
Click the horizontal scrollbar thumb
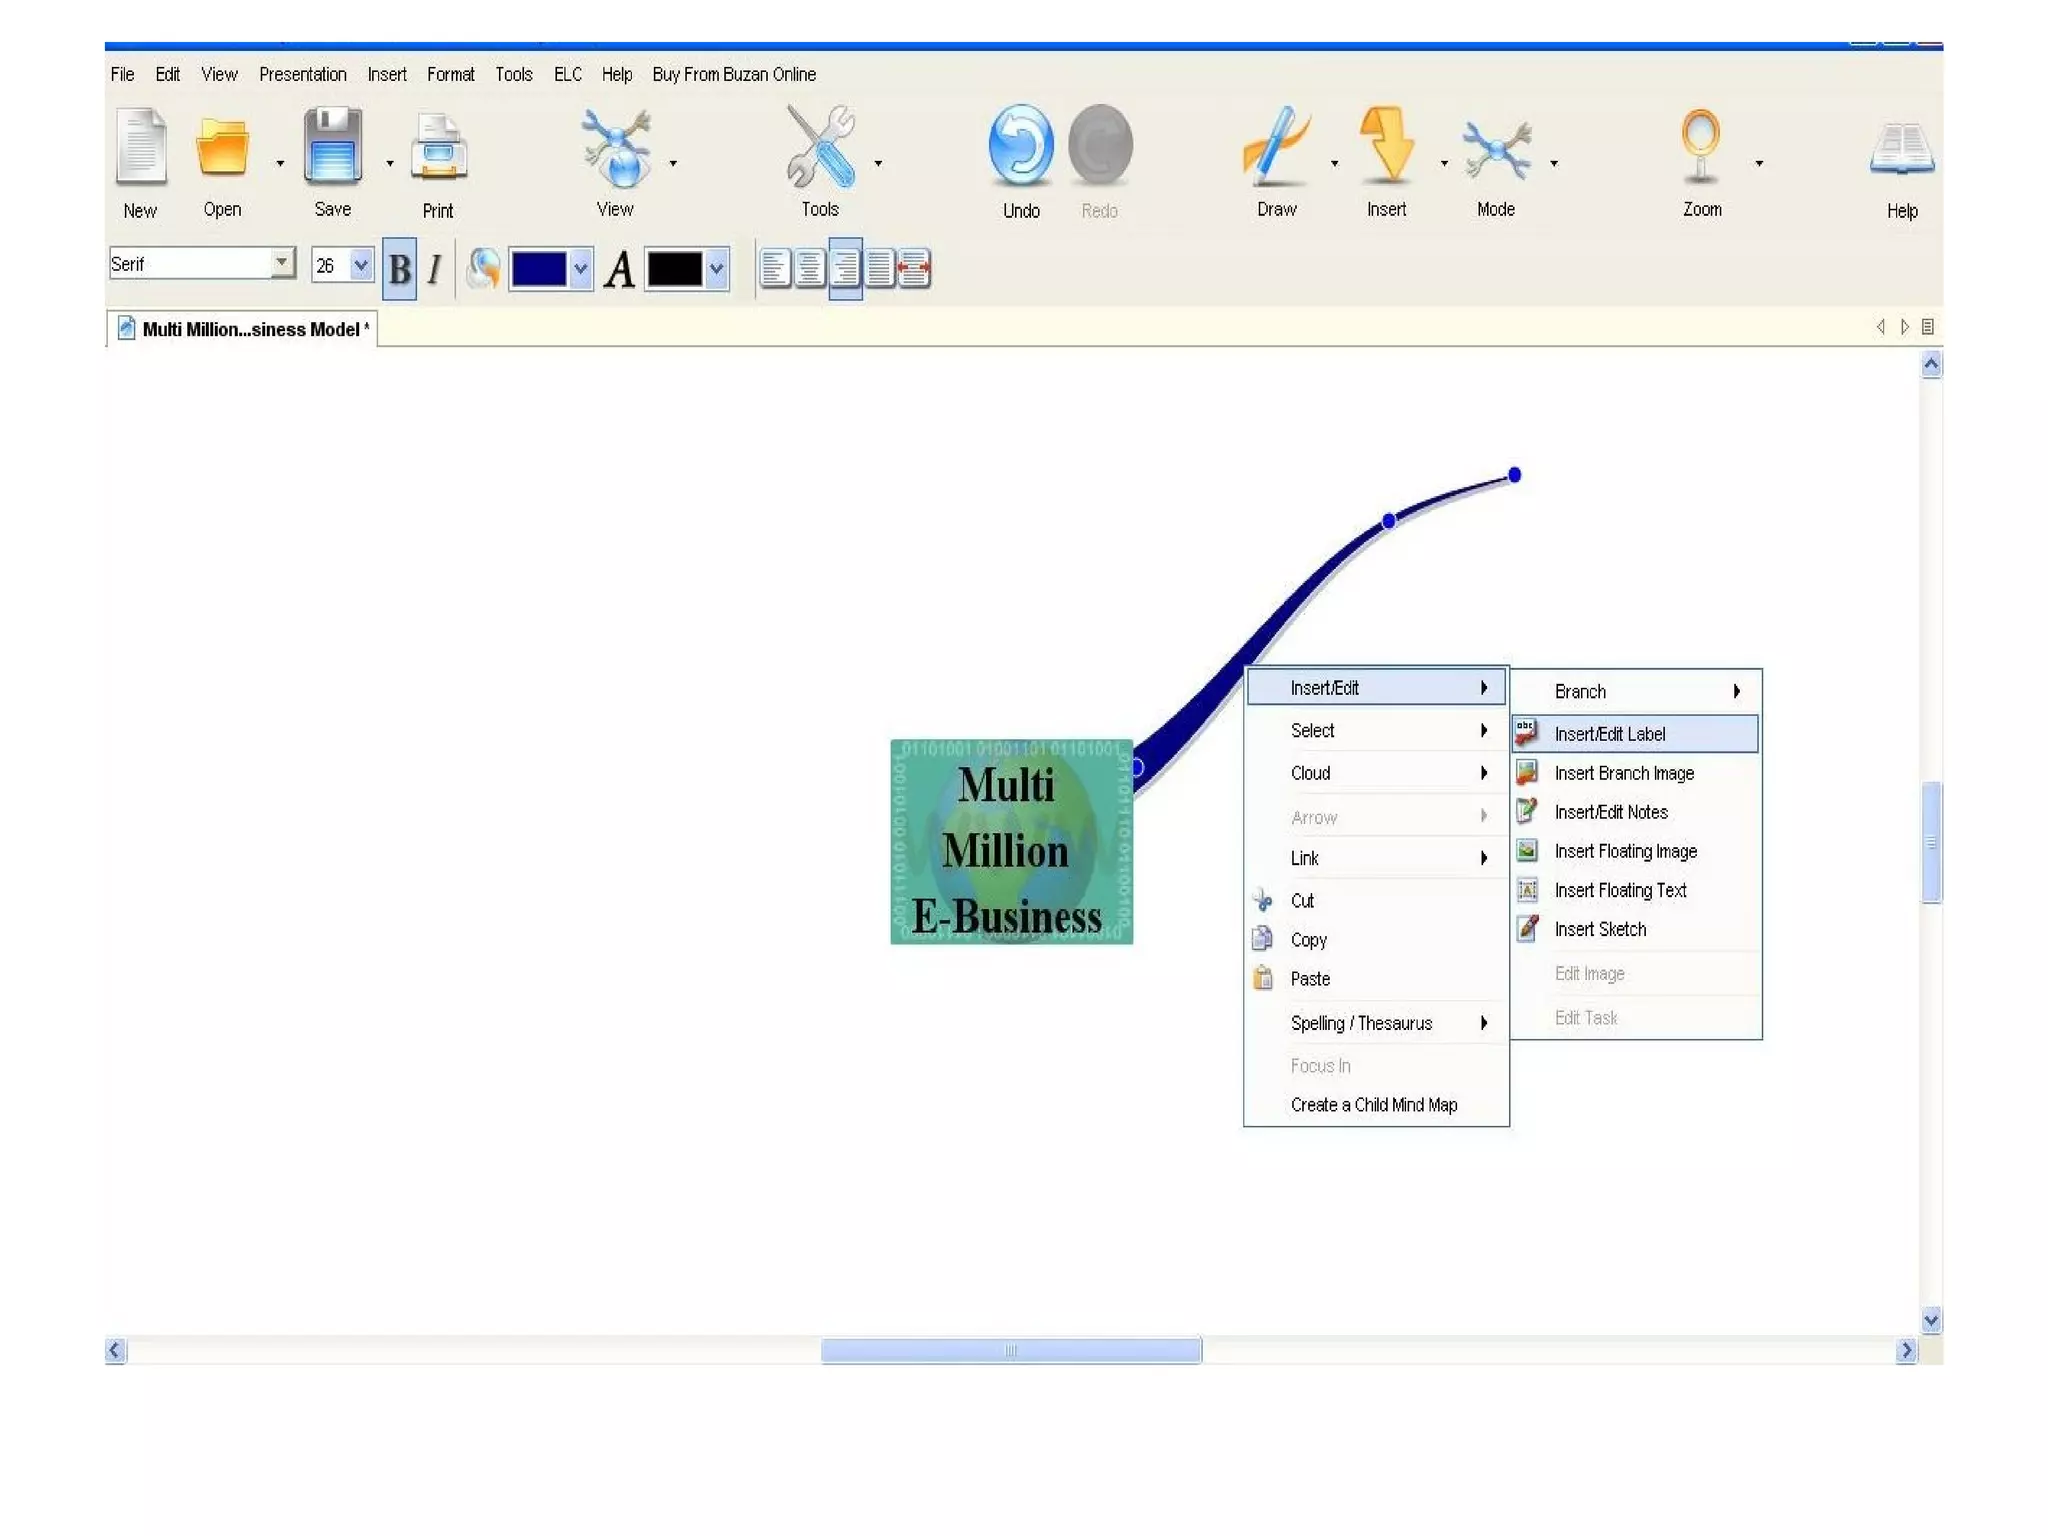(x=1010, y=1351)
